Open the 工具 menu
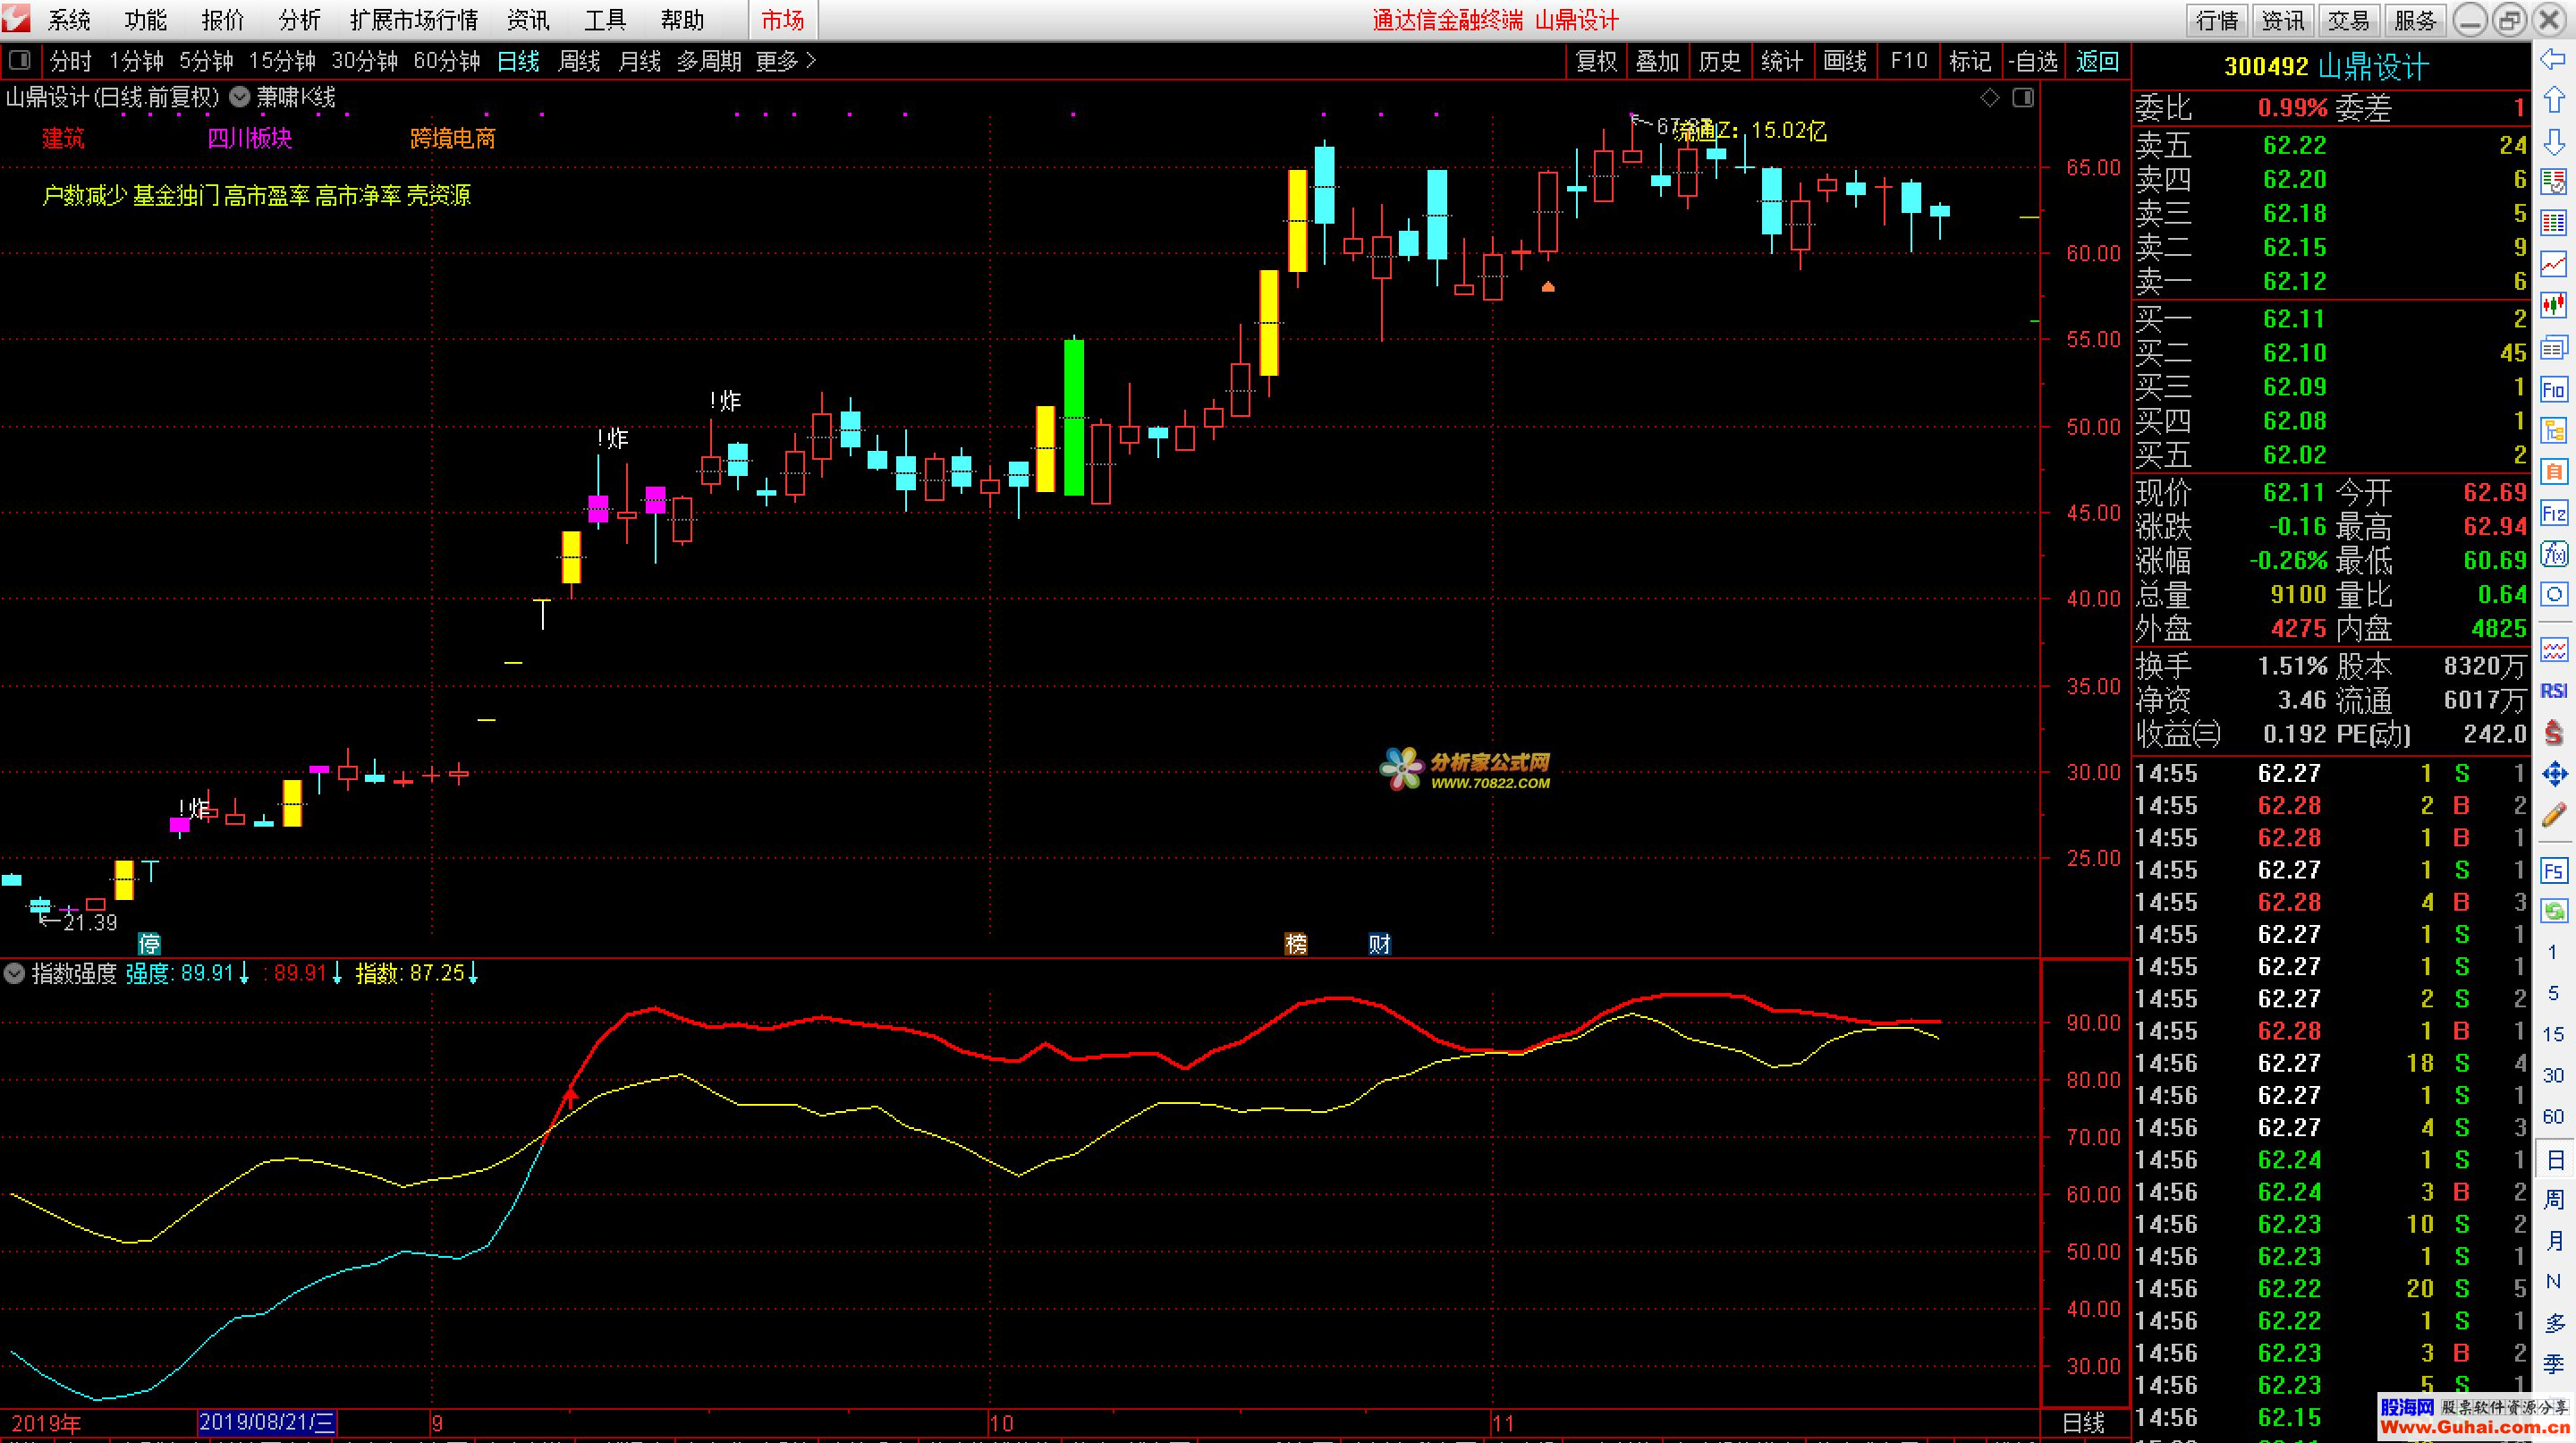Viewport: 2576px width, 1443px height. (x=605, y=20)
